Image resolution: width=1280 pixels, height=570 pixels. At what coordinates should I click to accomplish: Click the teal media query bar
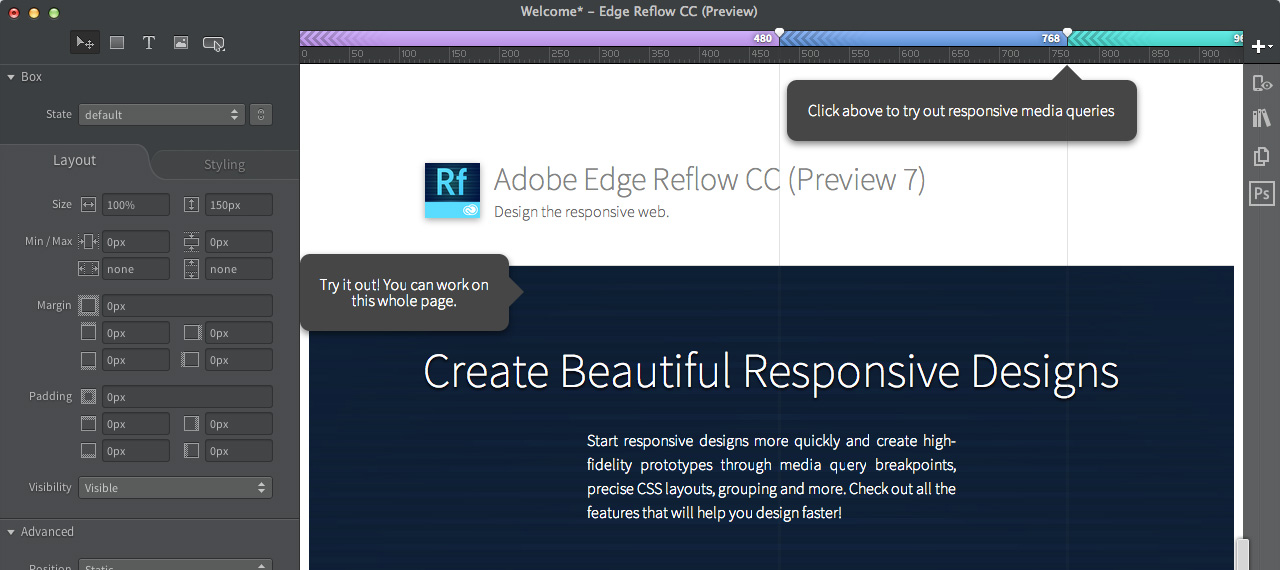[x=1155, y=38]
